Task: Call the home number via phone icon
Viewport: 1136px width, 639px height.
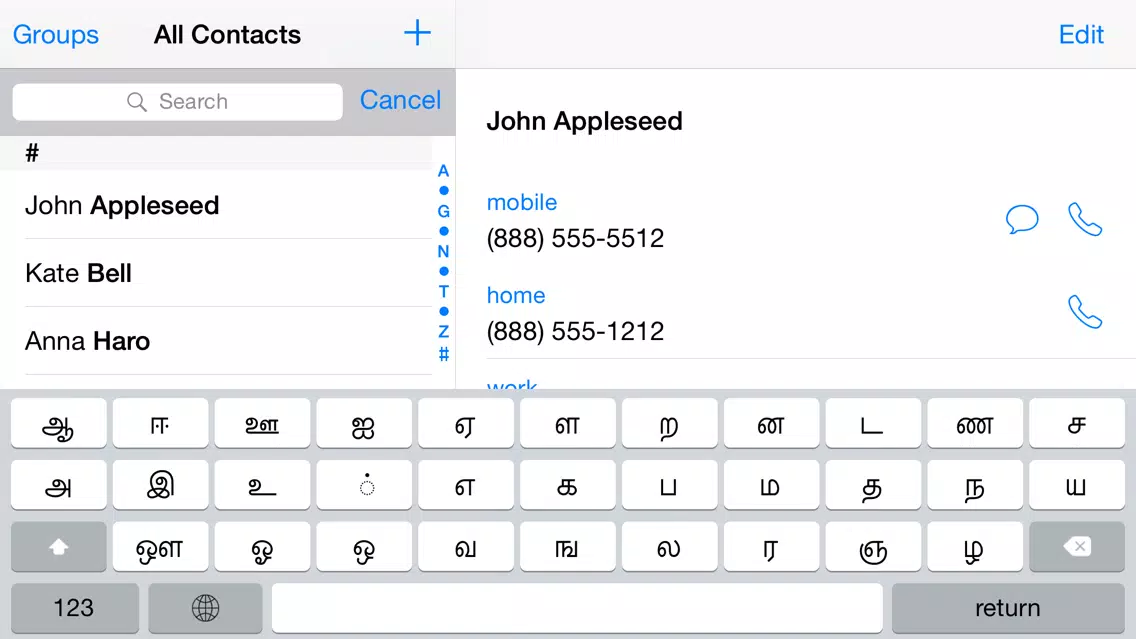Action: [1085, 312]
